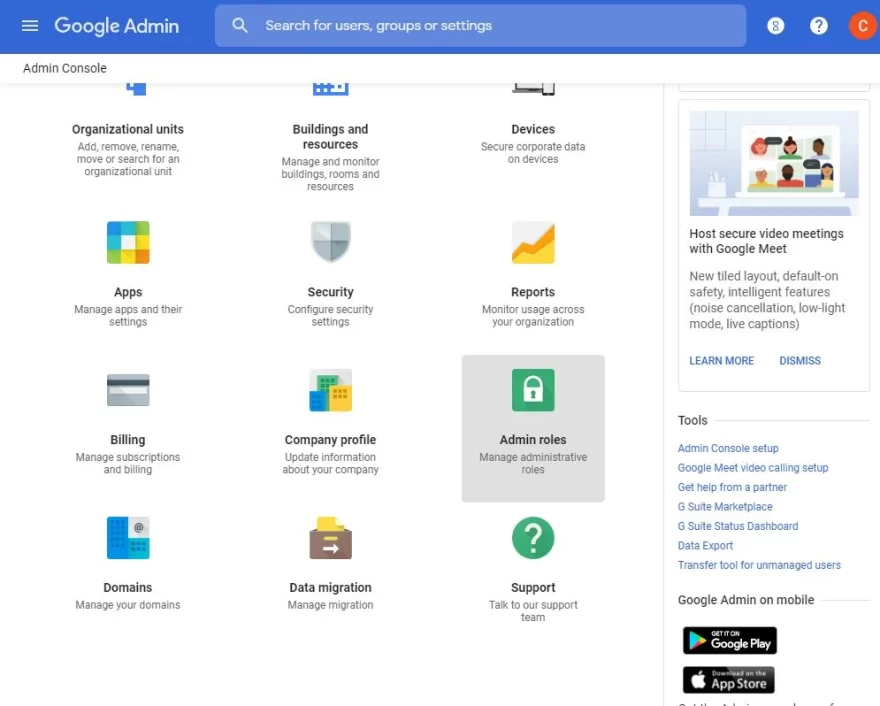
Task: Select the Reports title
Action: [533, 292]
